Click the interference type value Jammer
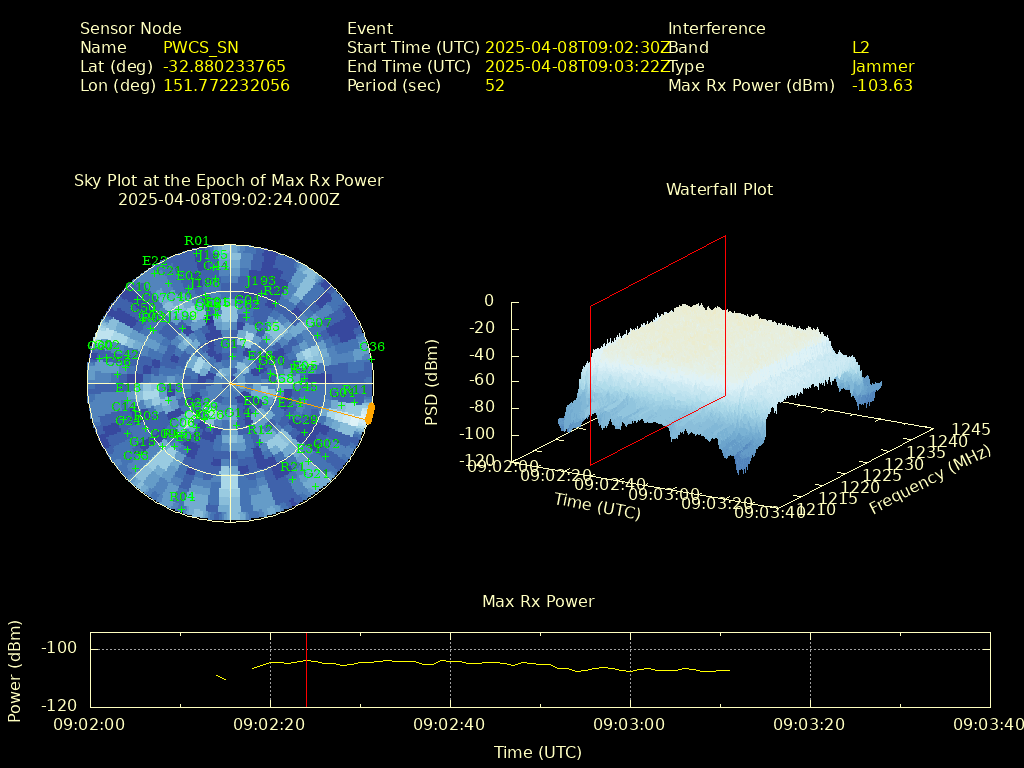 point(883,66)
